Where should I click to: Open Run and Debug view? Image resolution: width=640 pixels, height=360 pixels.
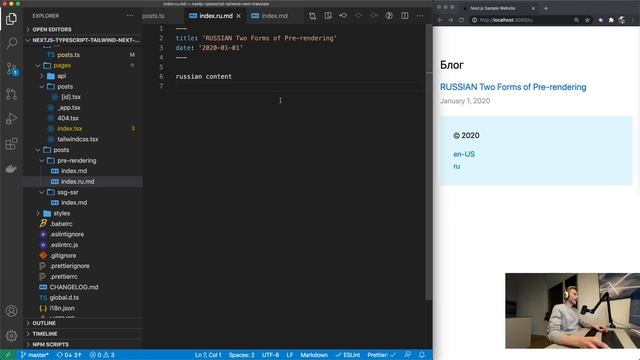pos(11,119)
